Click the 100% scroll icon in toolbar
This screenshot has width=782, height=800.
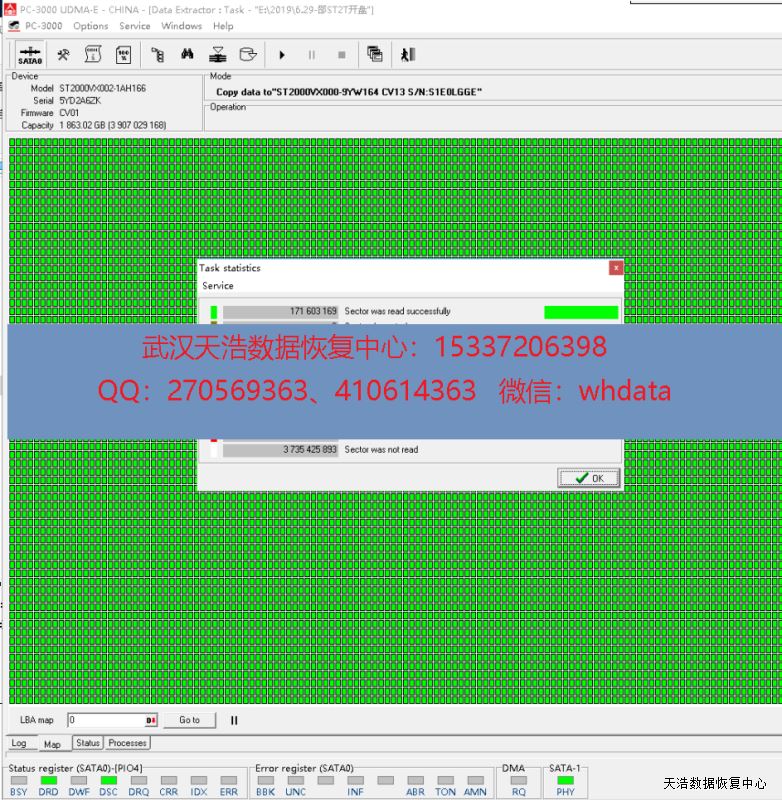(123, 54)
